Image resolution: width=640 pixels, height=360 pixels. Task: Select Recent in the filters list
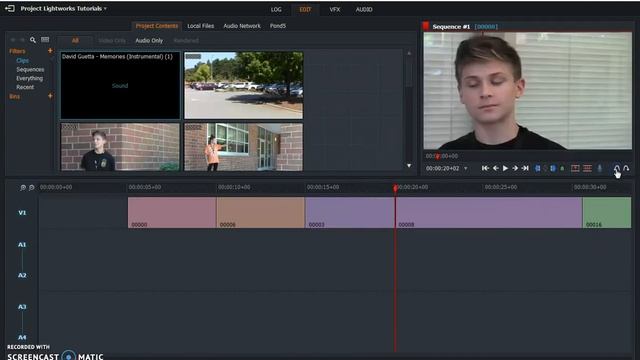click(x=25, y=87)
